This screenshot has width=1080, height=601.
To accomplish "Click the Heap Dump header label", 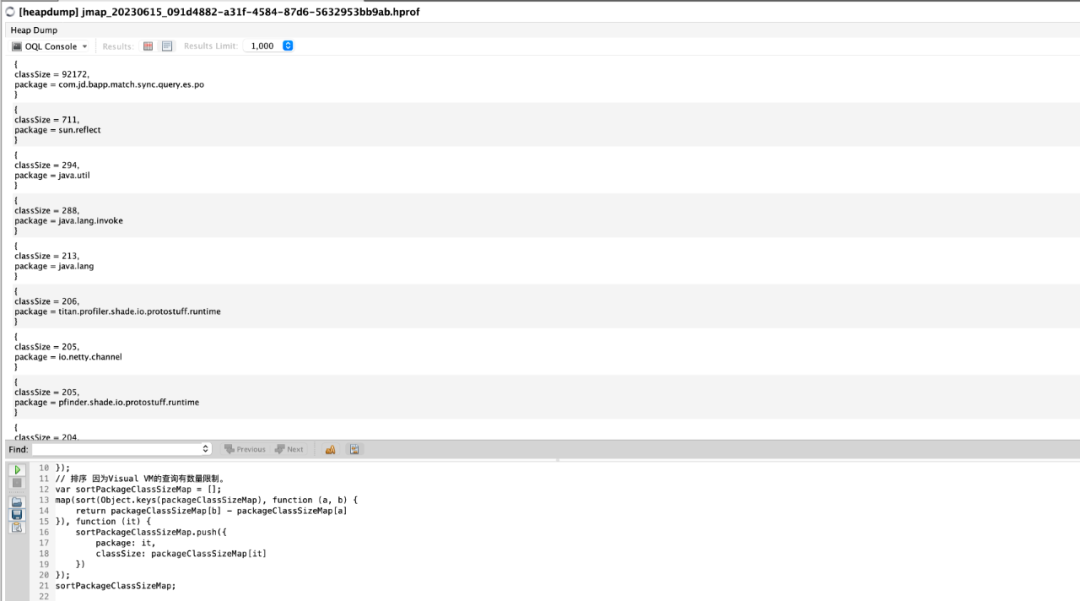I will click(x=34, y=30).
